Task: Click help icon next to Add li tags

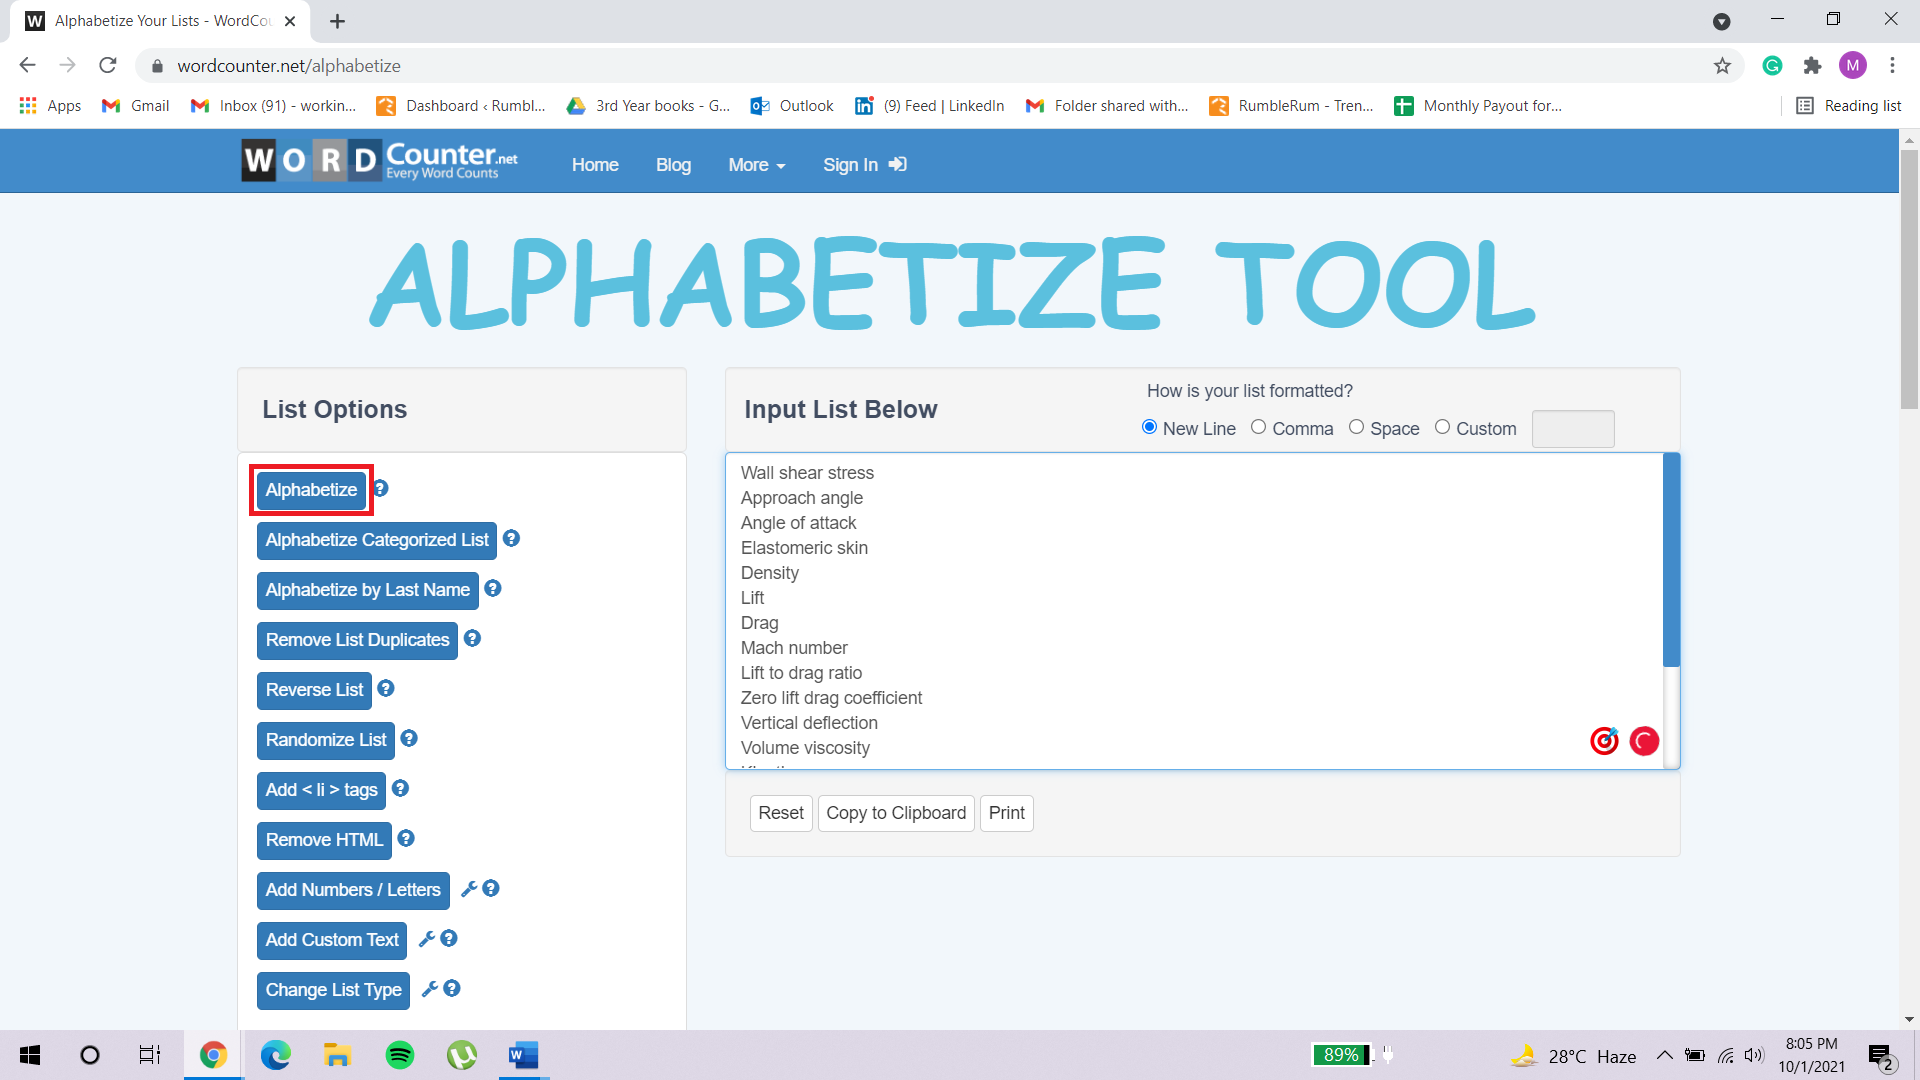Action: point(401,788)
